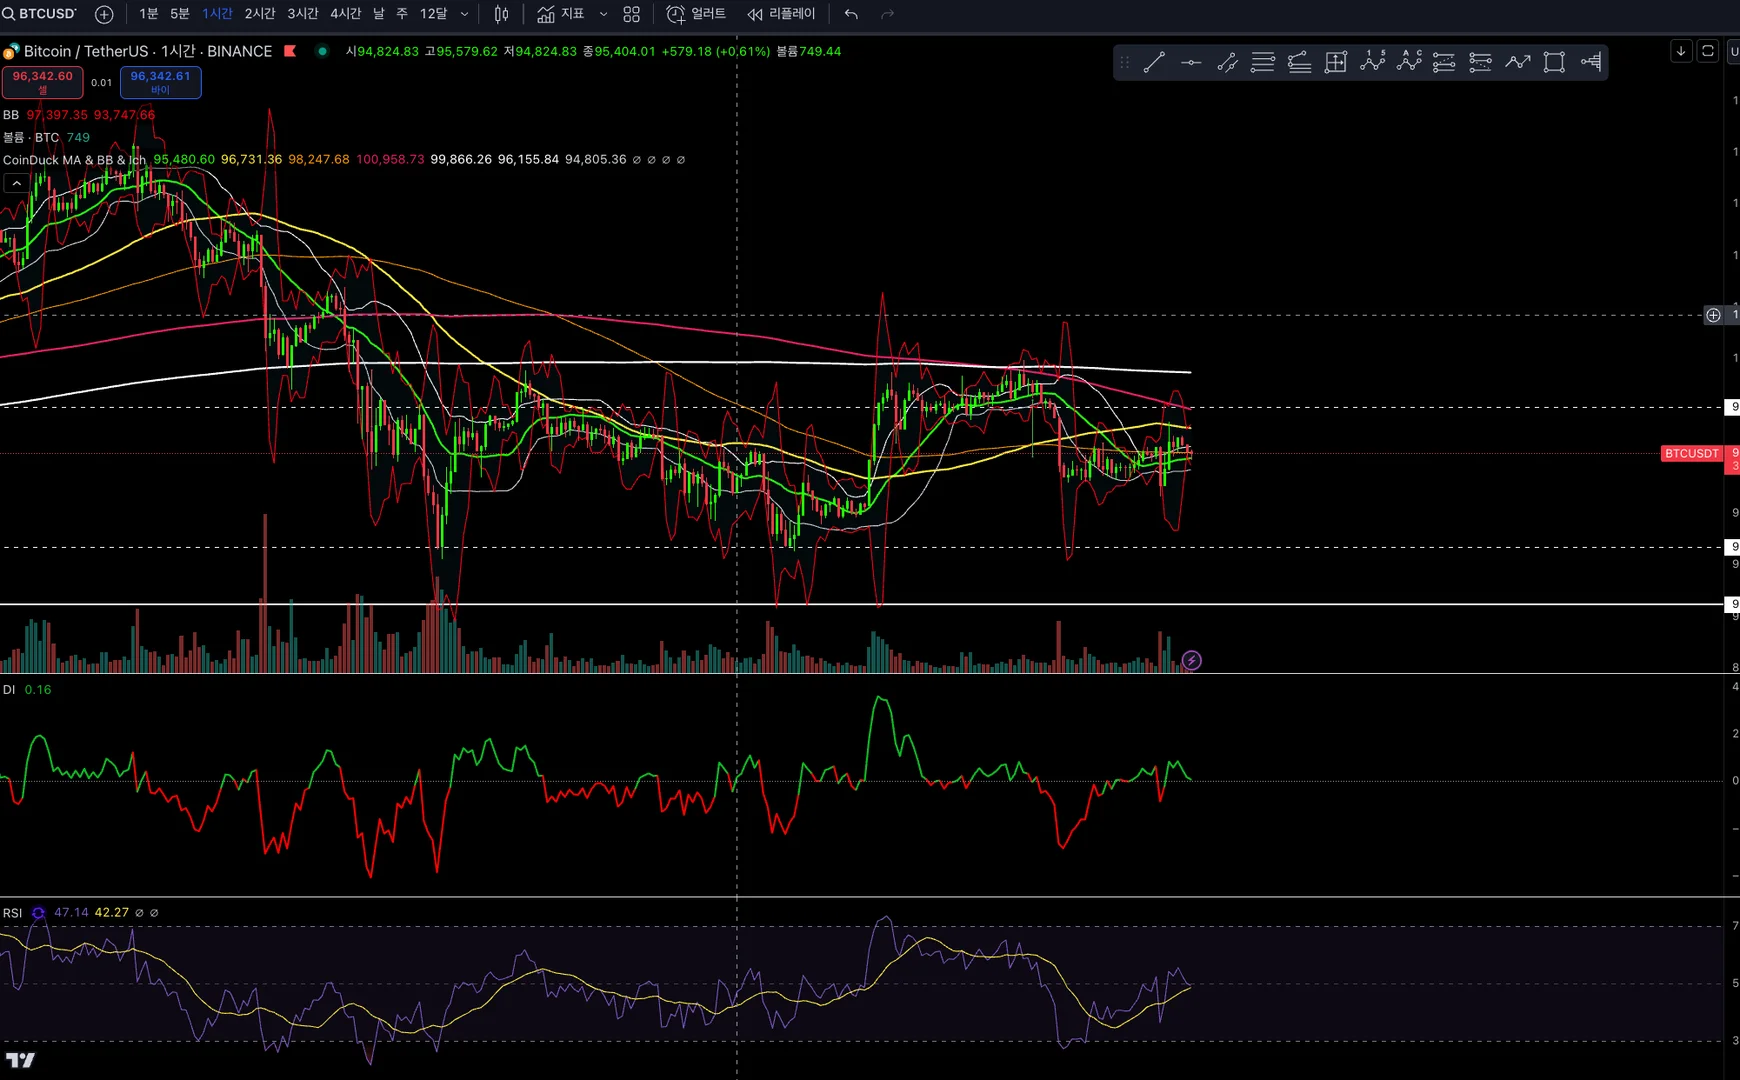This screenshot has height=1080, width=1740.
Task: Select the horizontal line drawing tool
Action: [1190, 62]
